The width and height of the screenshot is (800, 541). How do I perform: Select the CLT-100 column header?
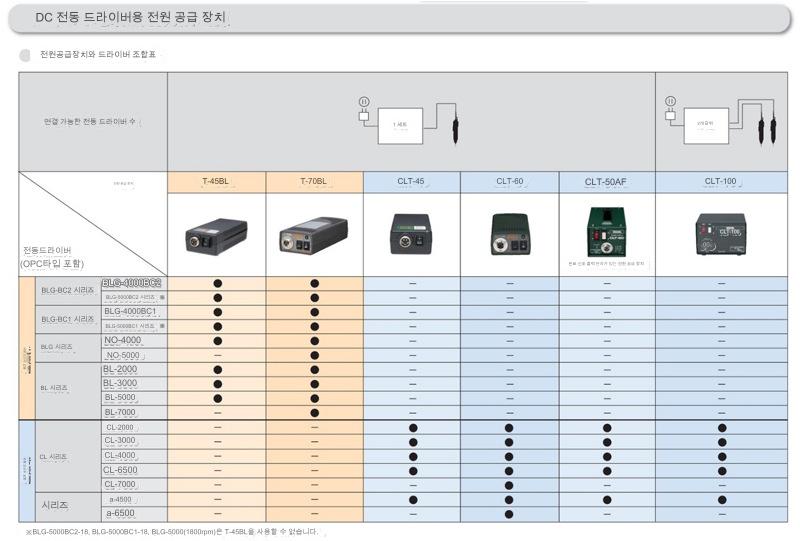click(721, 182)
